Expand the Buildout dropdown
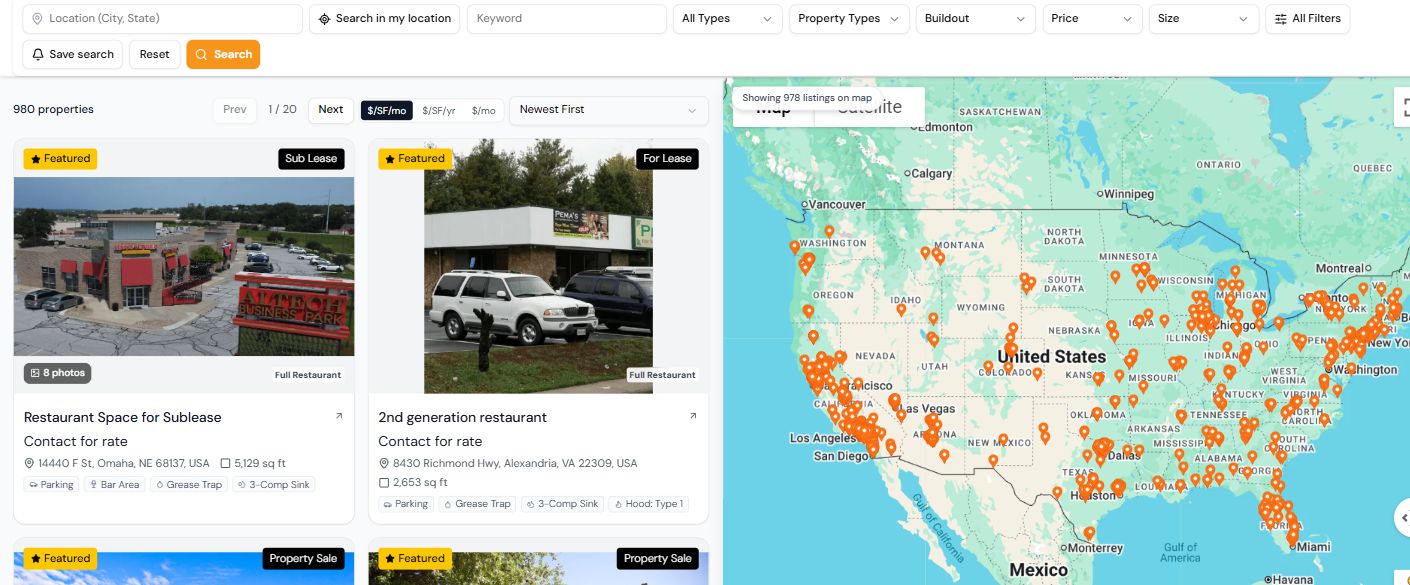Viewport: 1410px width, 585px height. 975,19
